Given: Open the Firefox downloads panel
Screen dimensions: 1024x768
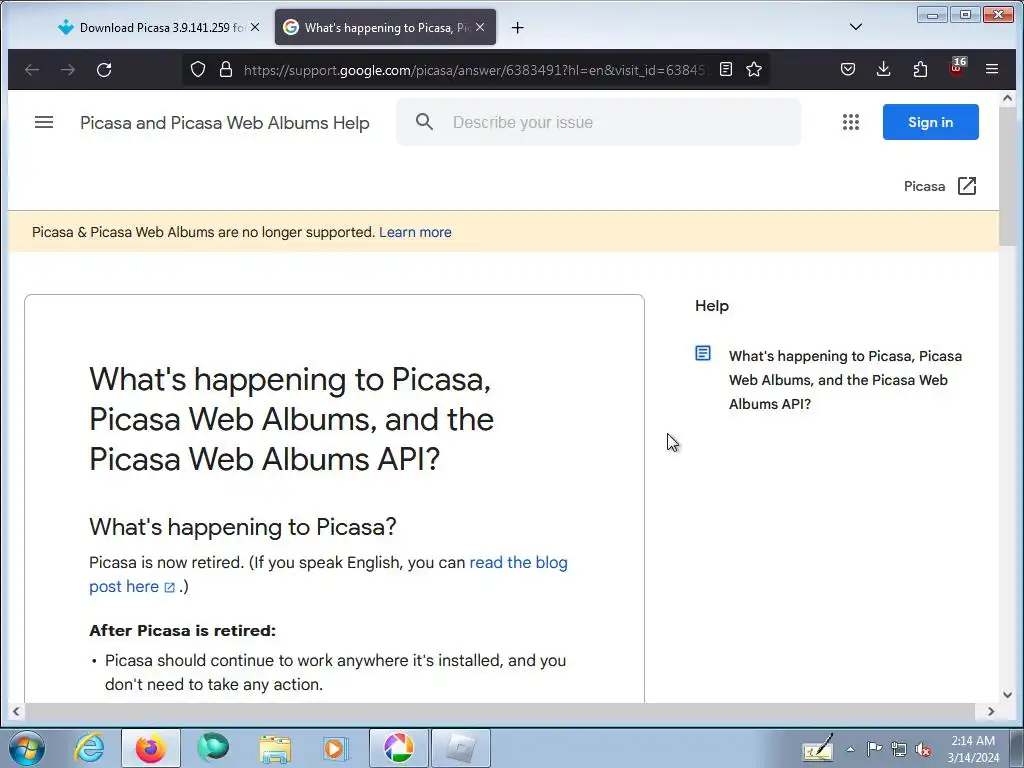Looking at the screenshot, I should pyautogui.click(x=884, y=69).
